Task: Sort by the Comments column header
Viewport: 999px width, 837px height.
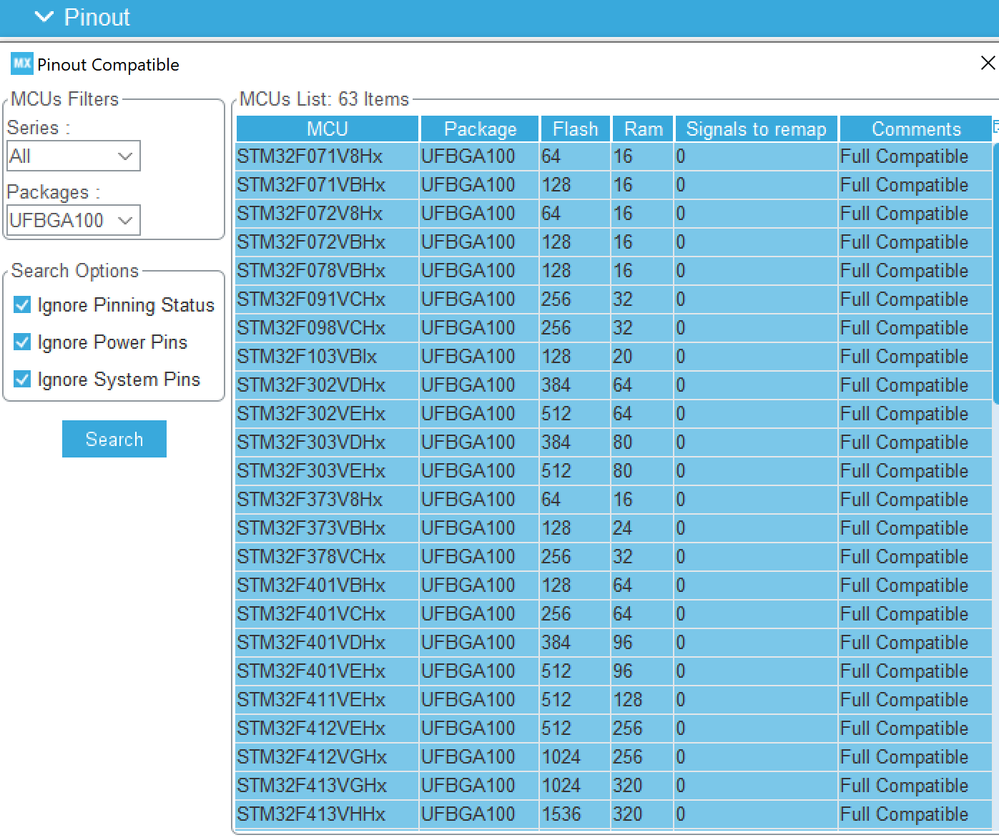Action: (x=916, y=129)
